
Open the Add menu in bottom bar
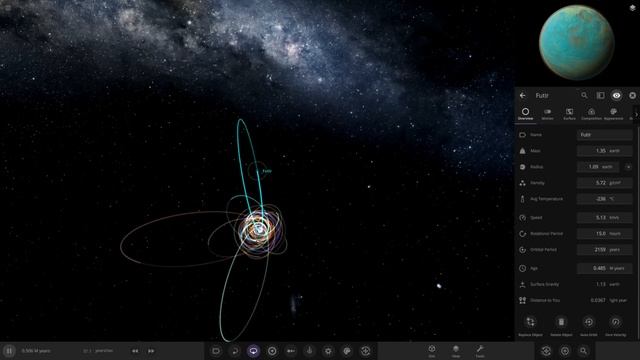[x=432, y=351]
